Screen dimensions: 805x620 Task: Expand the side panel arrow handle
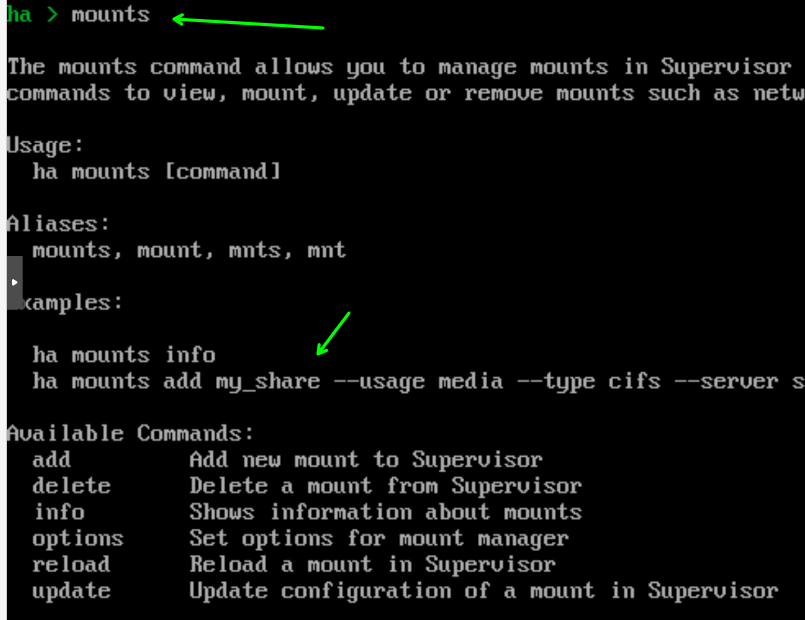[14, 282]
